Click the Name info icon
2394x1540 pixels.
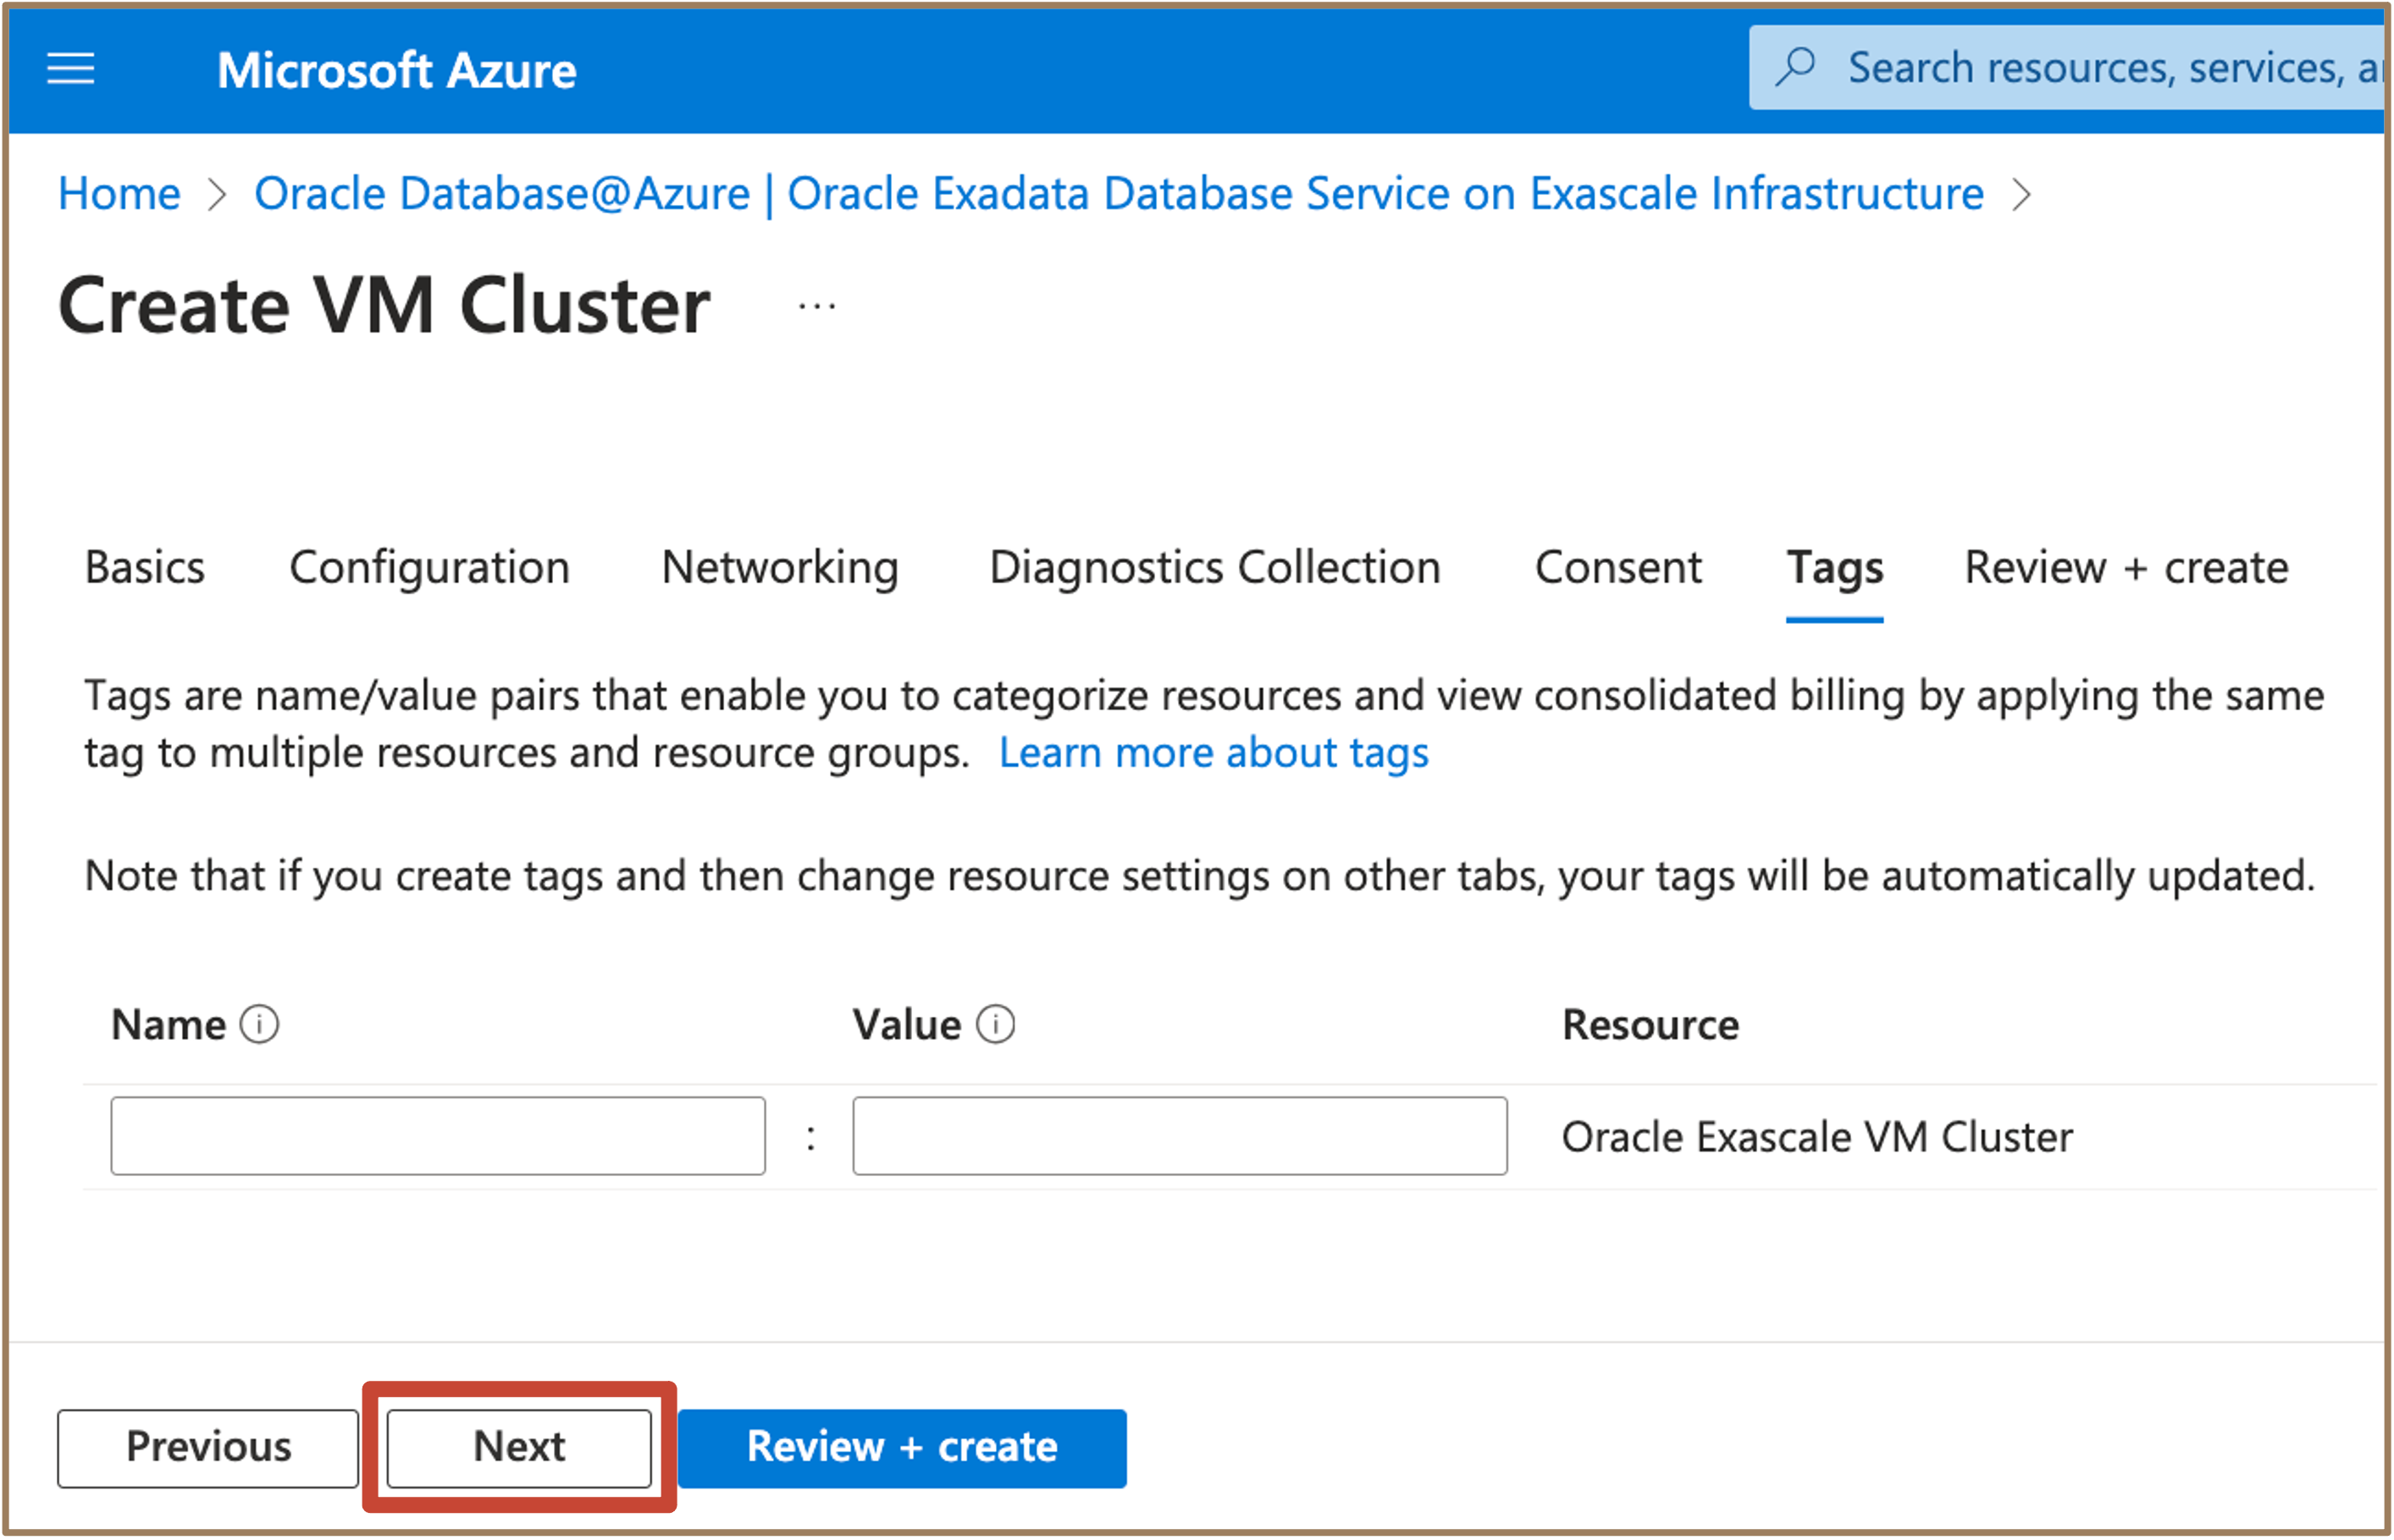point(260,1024)
